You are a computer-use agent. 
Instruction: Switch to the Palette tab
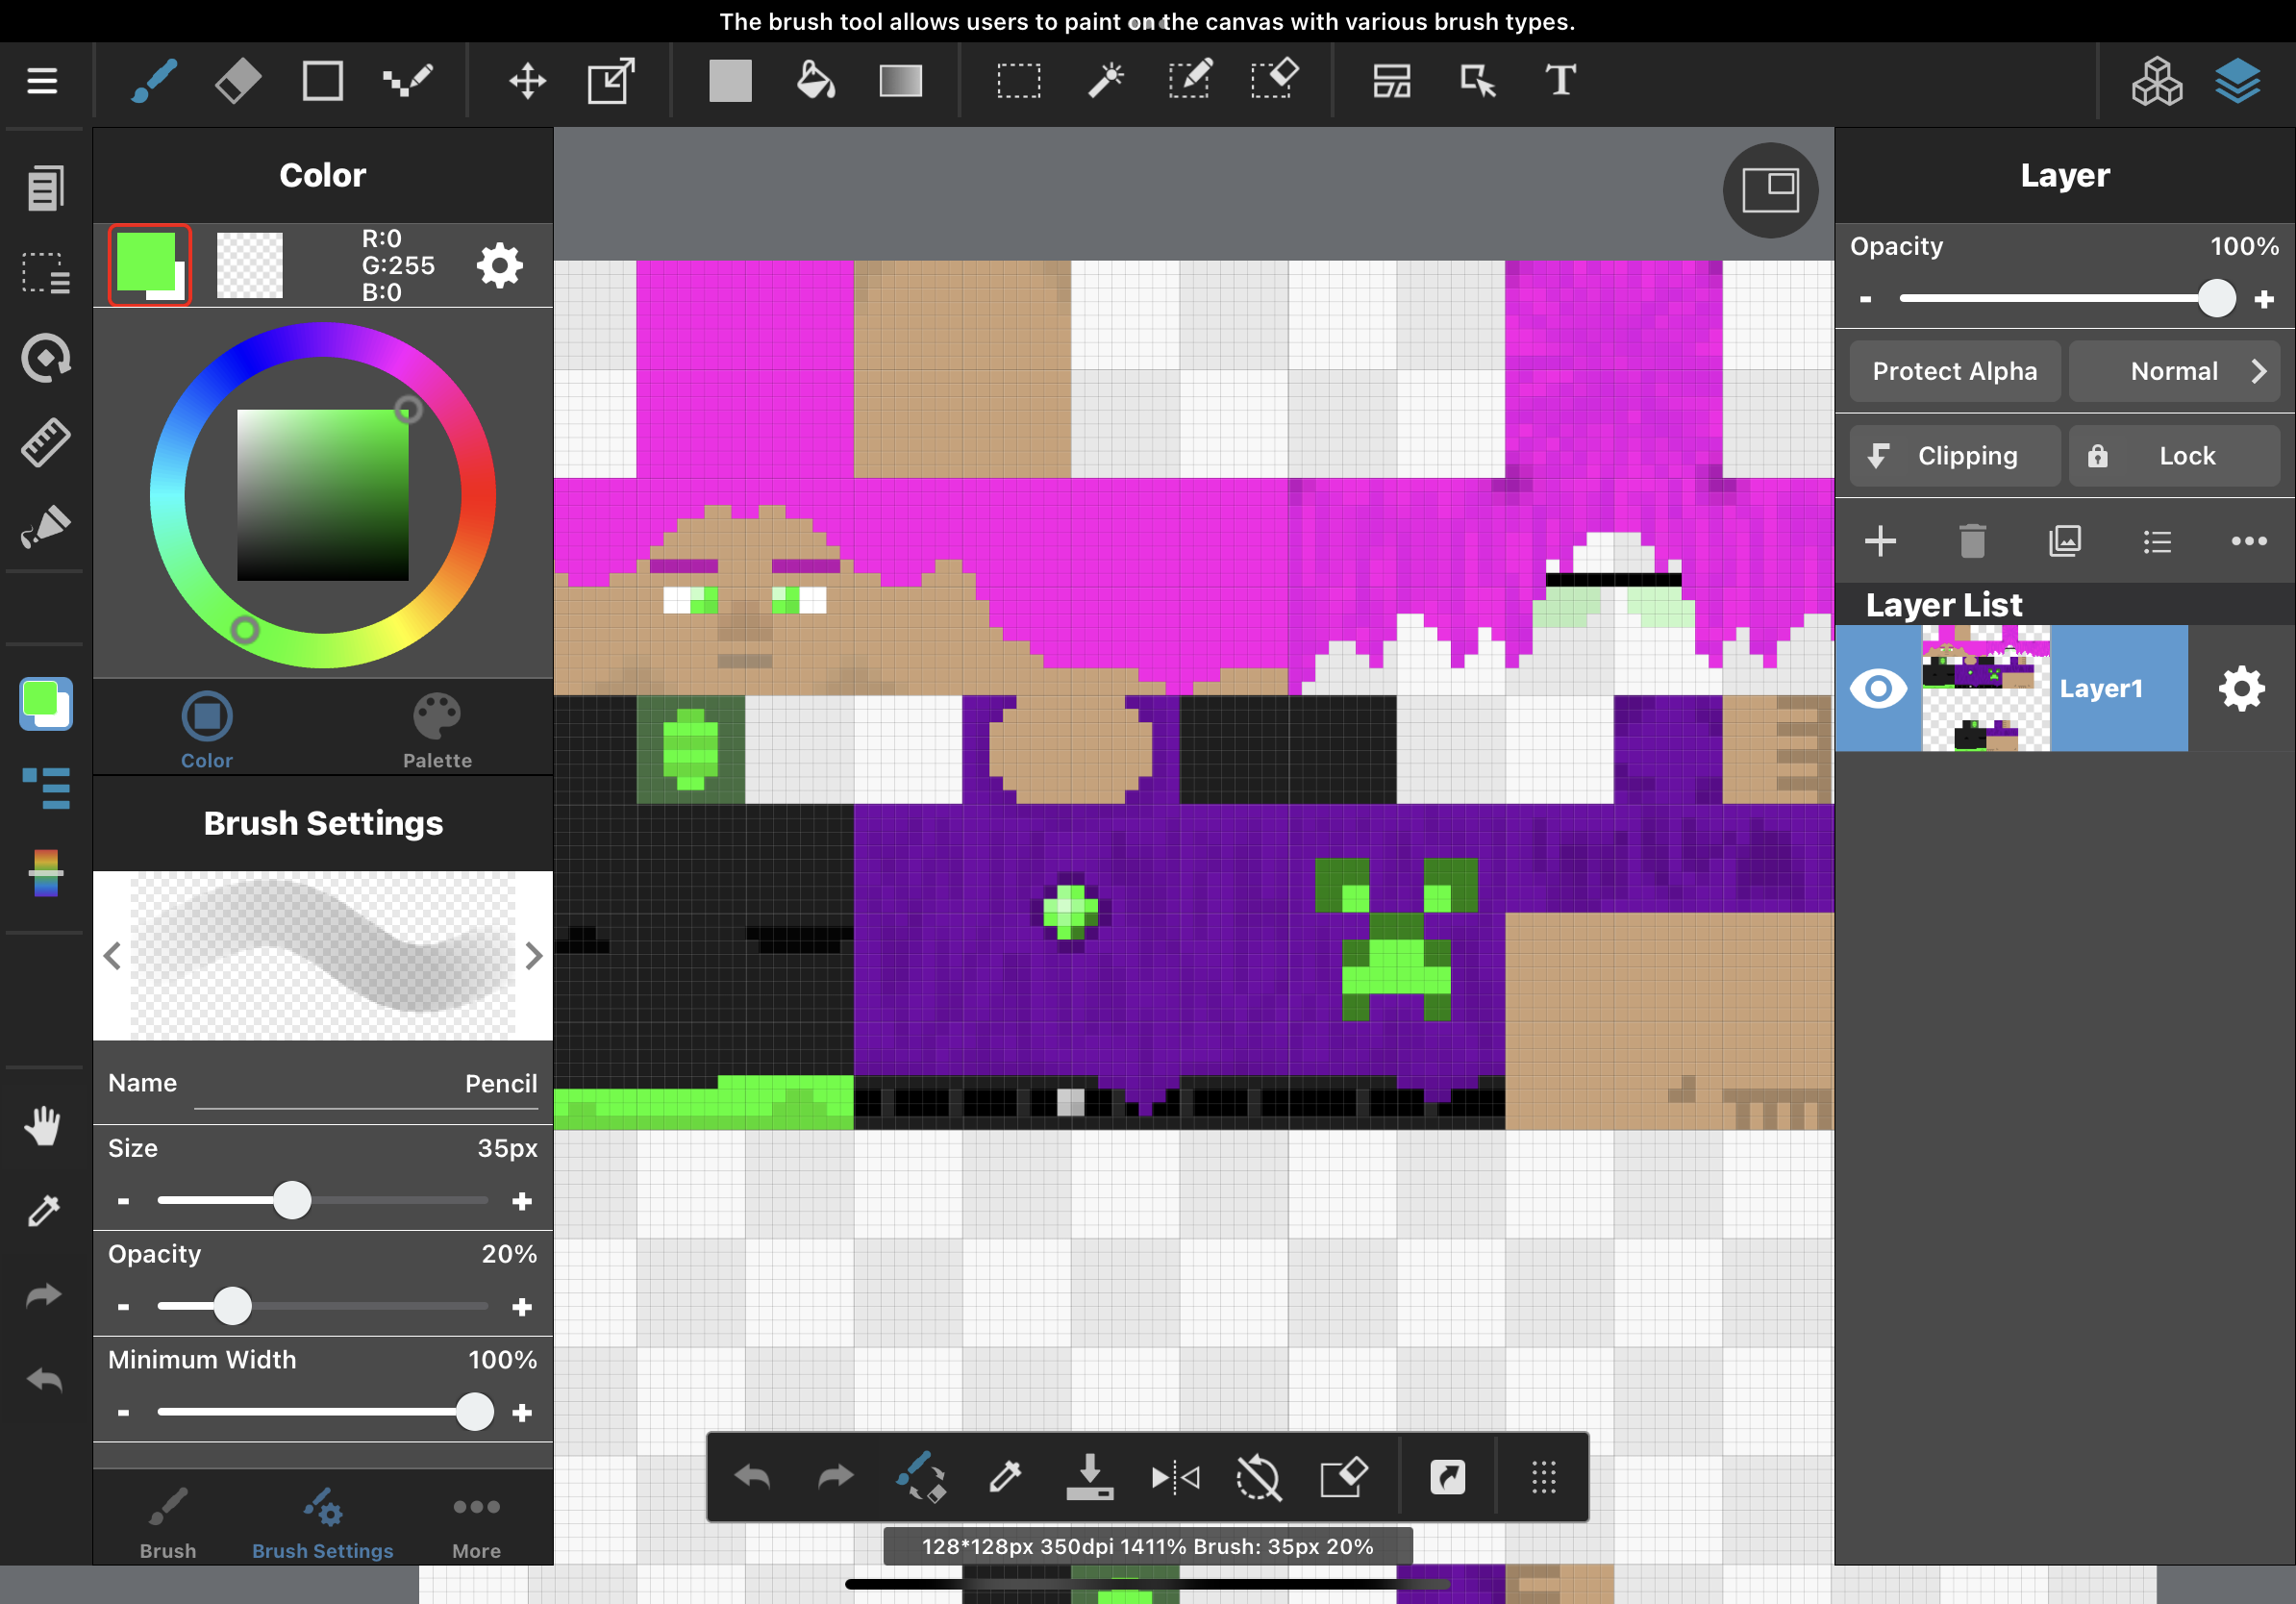pos(437,731)
